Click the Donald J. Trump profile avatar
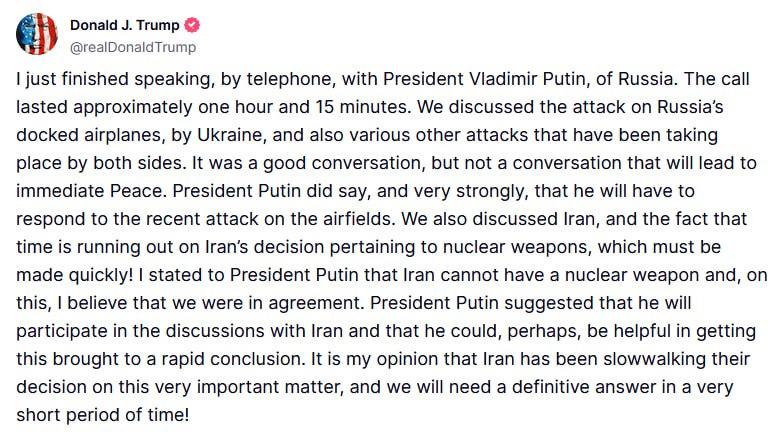Viewport: 775px width, 447px height. click(x=36, y=34)
